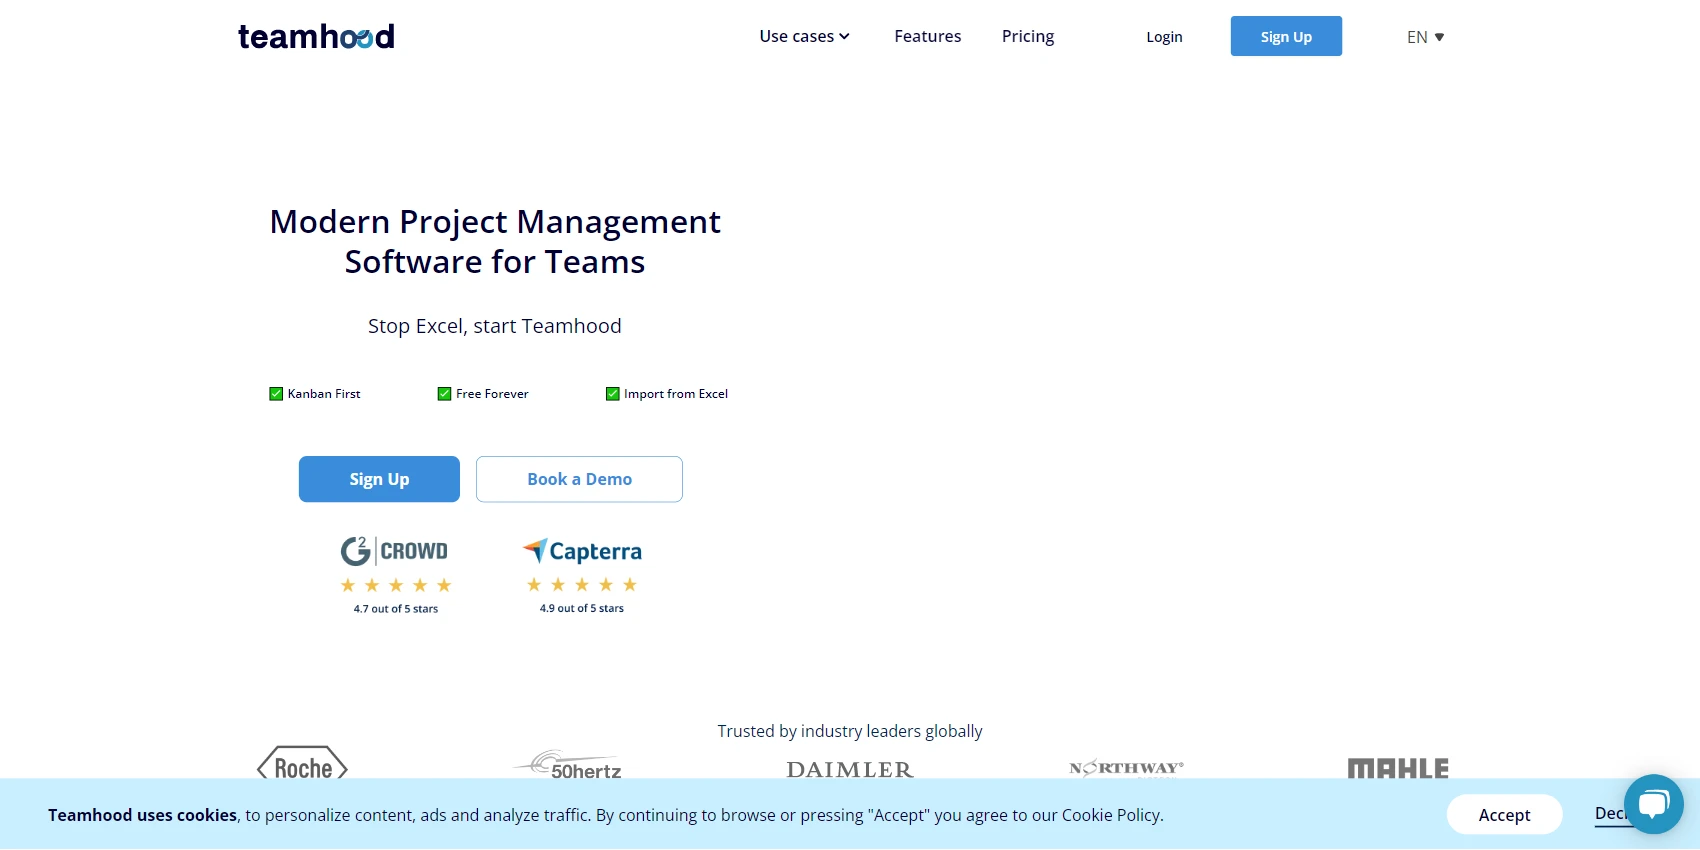Click the G2 Crowd logo
Image resolution: width=1700 pixels, height=850 pixels.
(394, 551)
